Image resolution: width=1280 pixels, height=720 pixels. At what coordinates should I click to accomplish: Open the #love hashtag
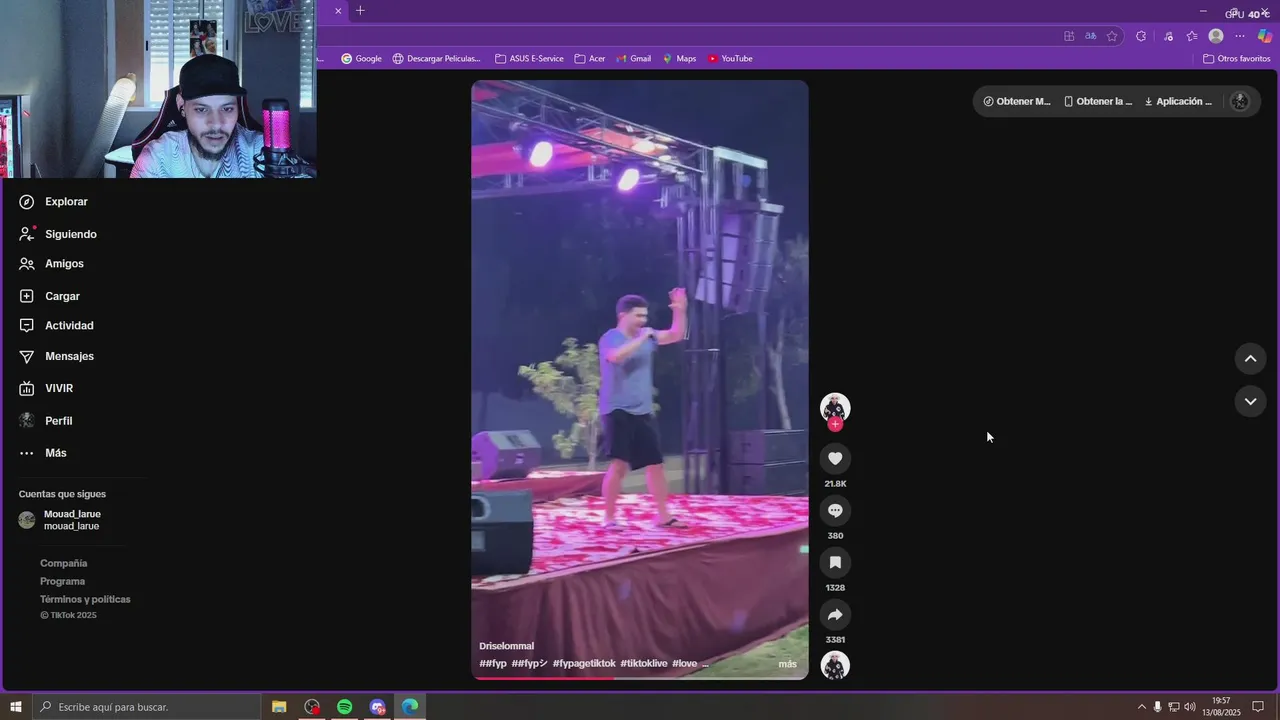685,664
